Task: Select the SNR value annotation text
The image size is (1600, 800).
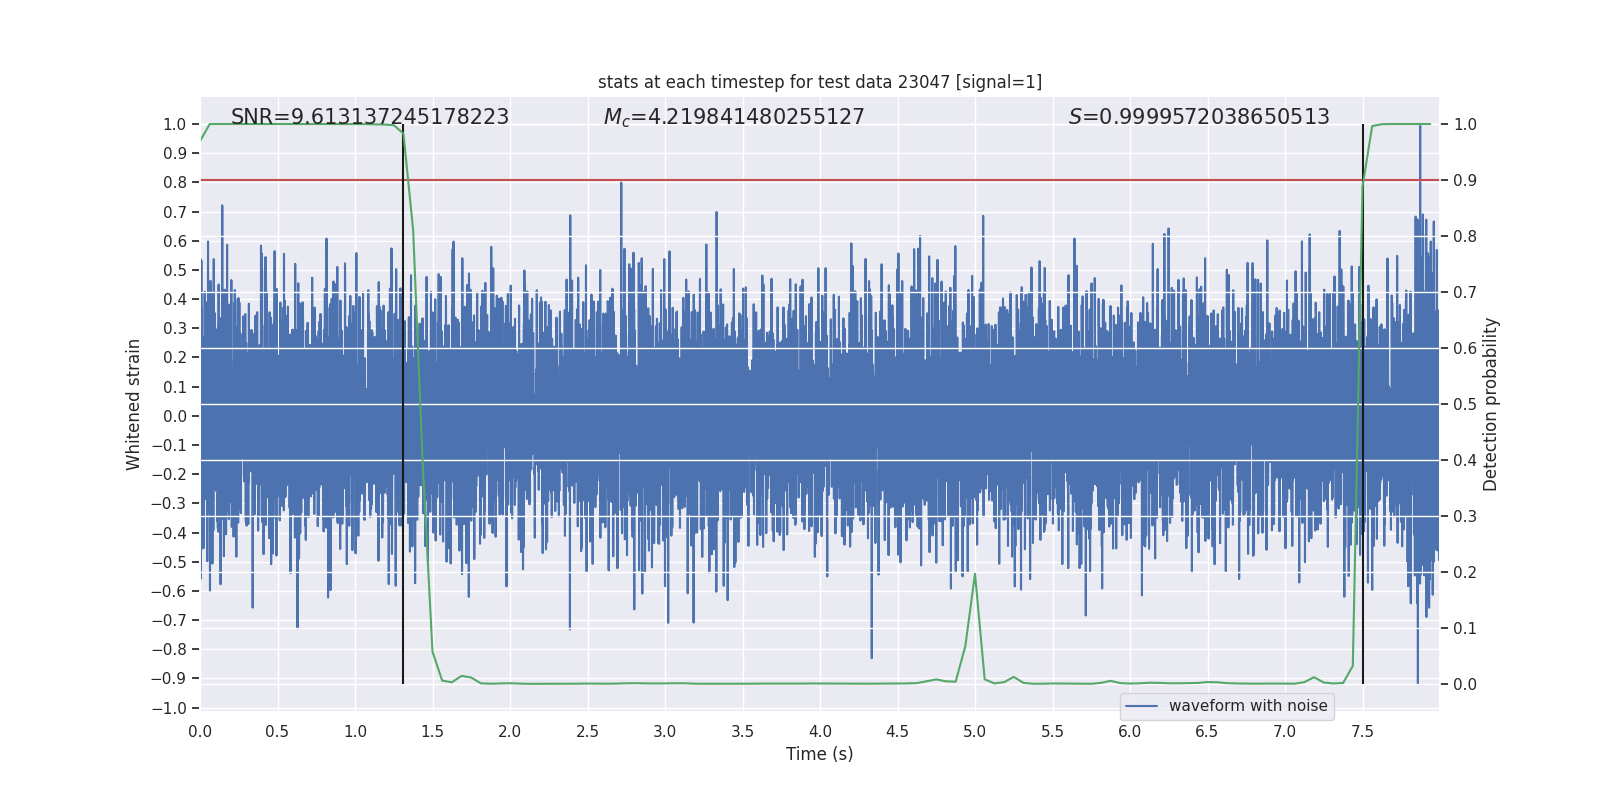Action: tap(369, 117)
